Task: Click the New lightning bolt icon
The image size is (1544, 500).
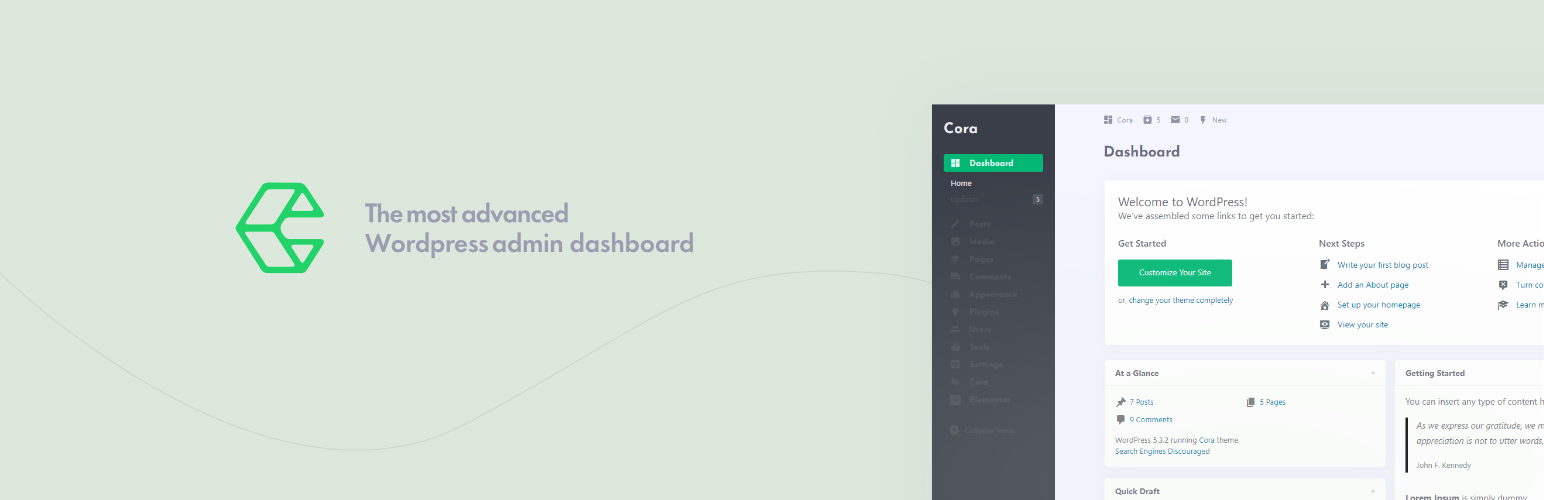Action: 1203,120
